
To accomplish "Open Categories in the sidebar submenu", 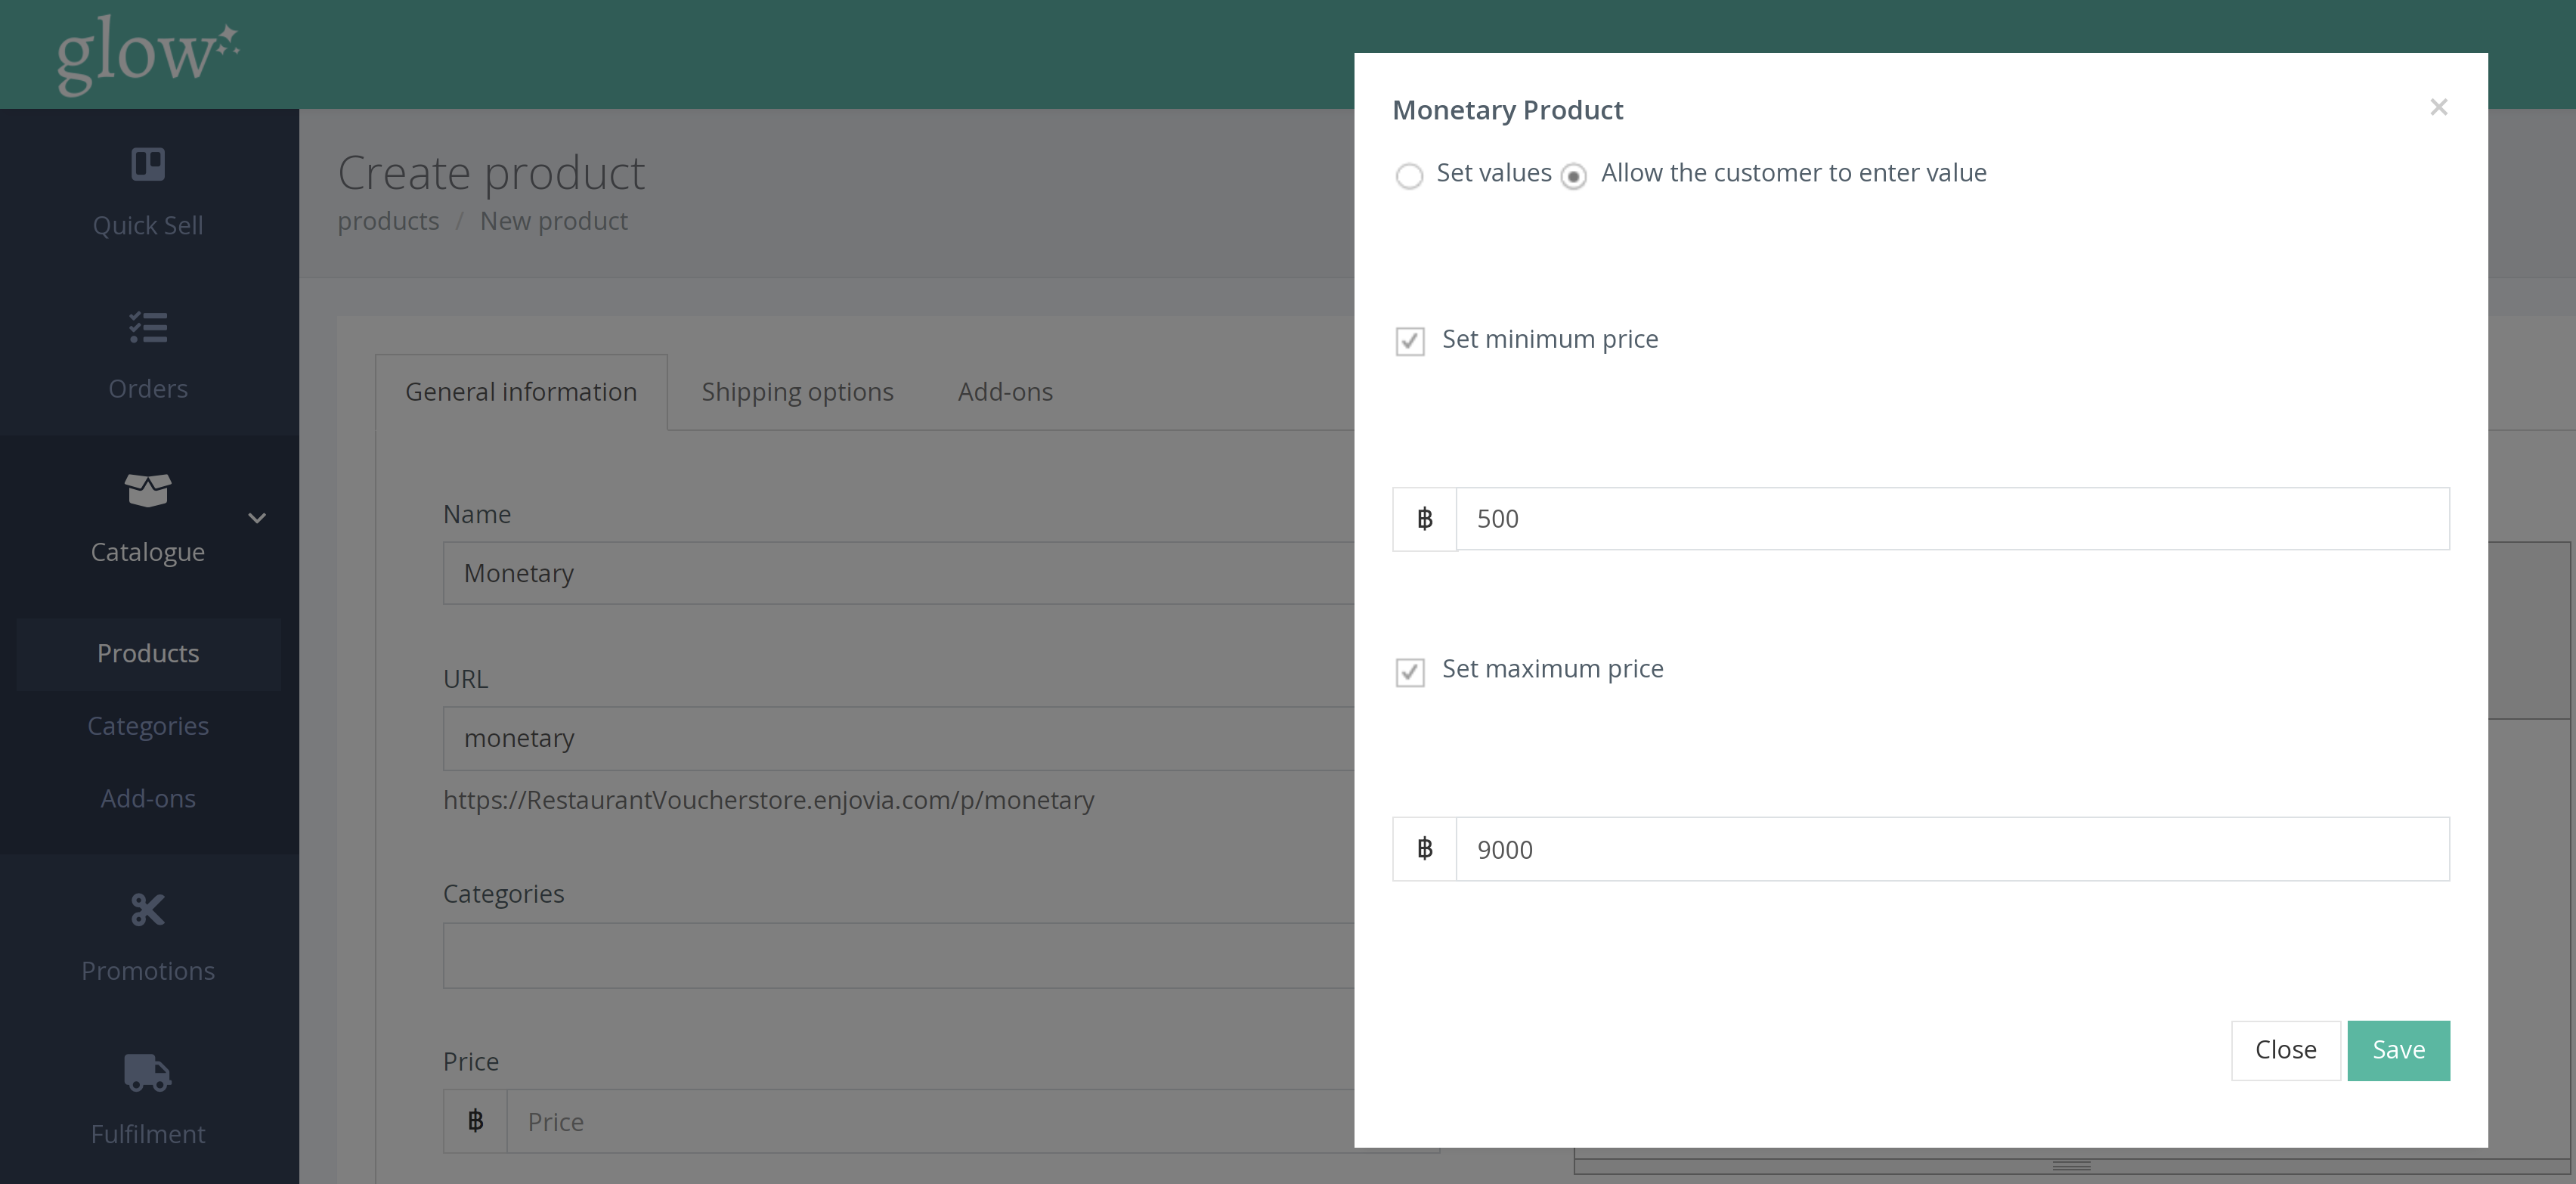I will point(148,726).
